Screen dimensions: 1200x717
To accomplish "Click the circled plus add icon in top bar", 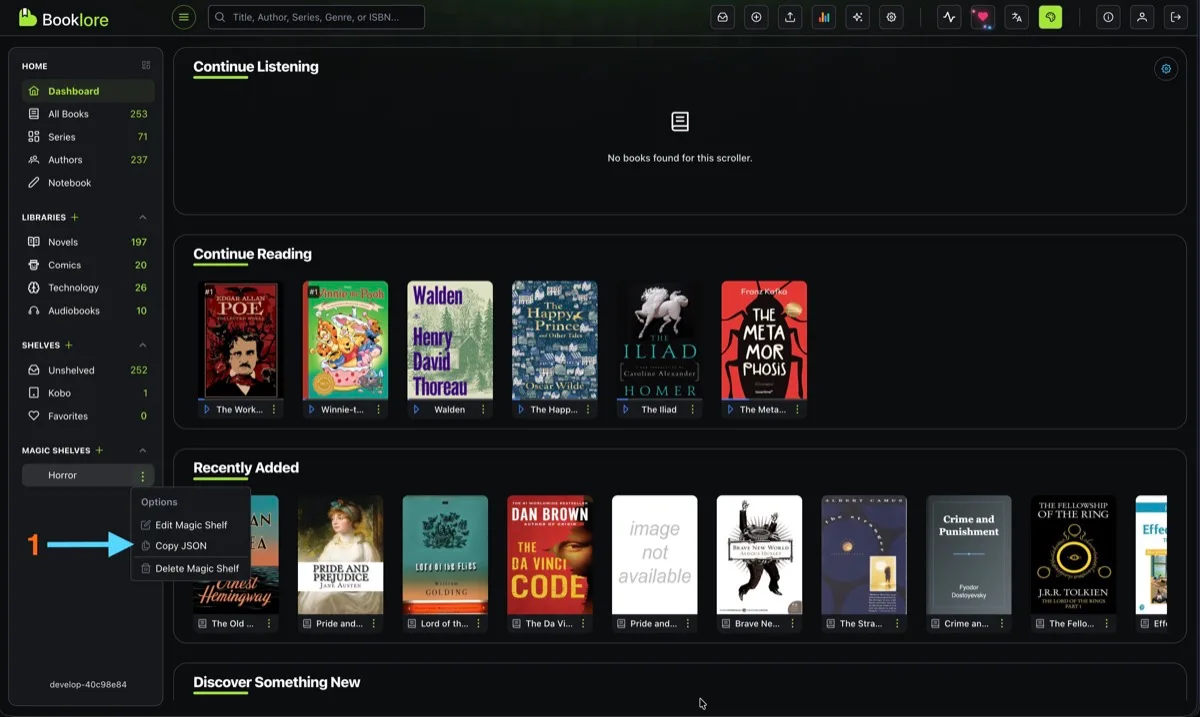I will (756, 17).
